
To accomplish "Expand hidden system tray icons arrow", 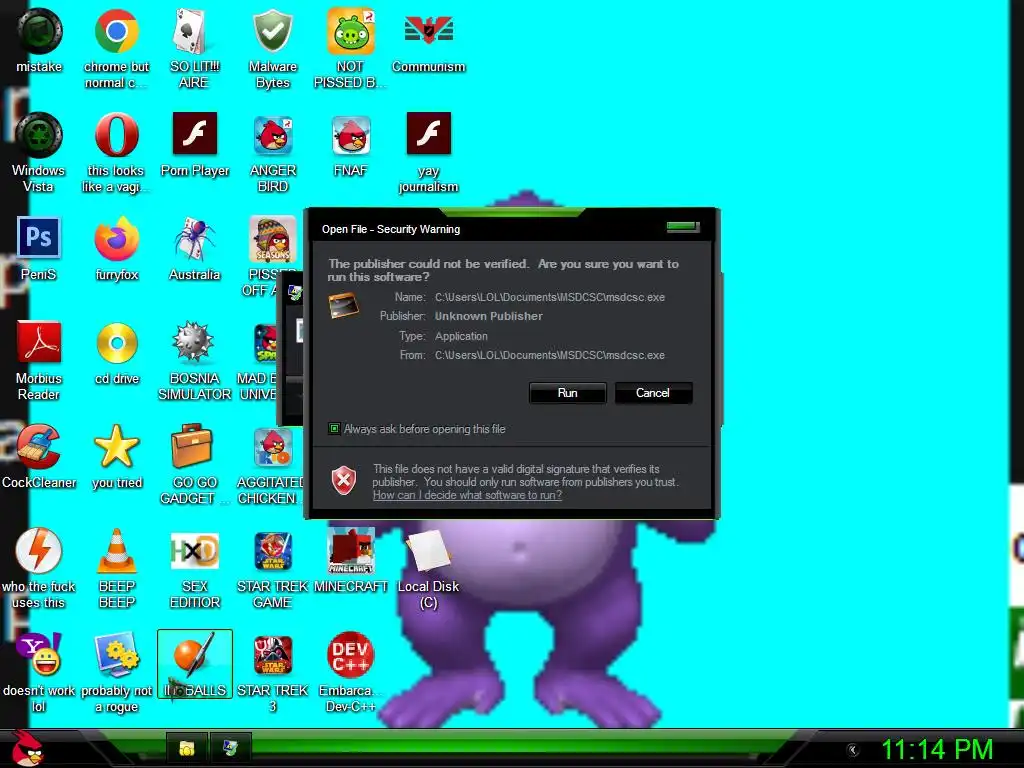I will 852,750.
